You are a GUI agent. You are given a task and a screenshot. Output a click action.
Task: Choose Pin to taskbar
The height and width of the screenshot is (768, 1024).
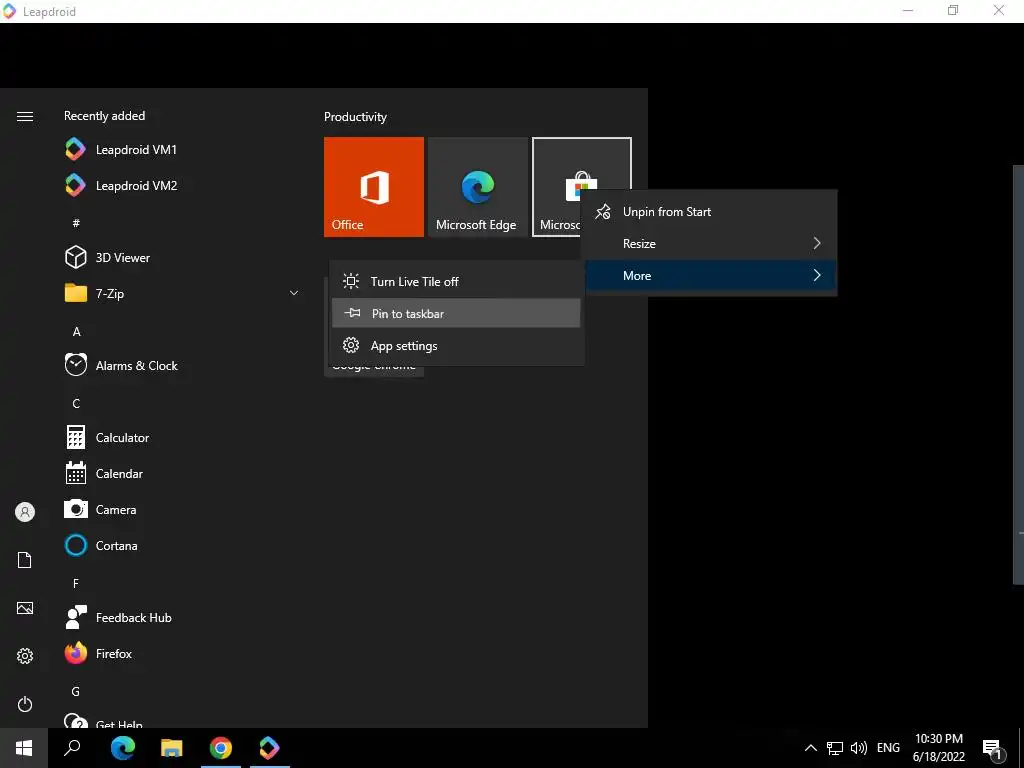[456, 313]
